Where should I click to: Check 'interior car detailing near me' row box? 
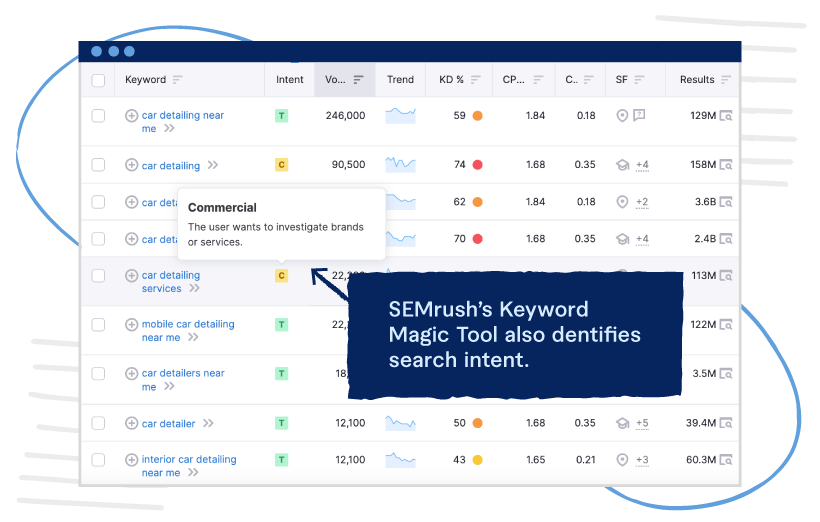coord(98,460)
